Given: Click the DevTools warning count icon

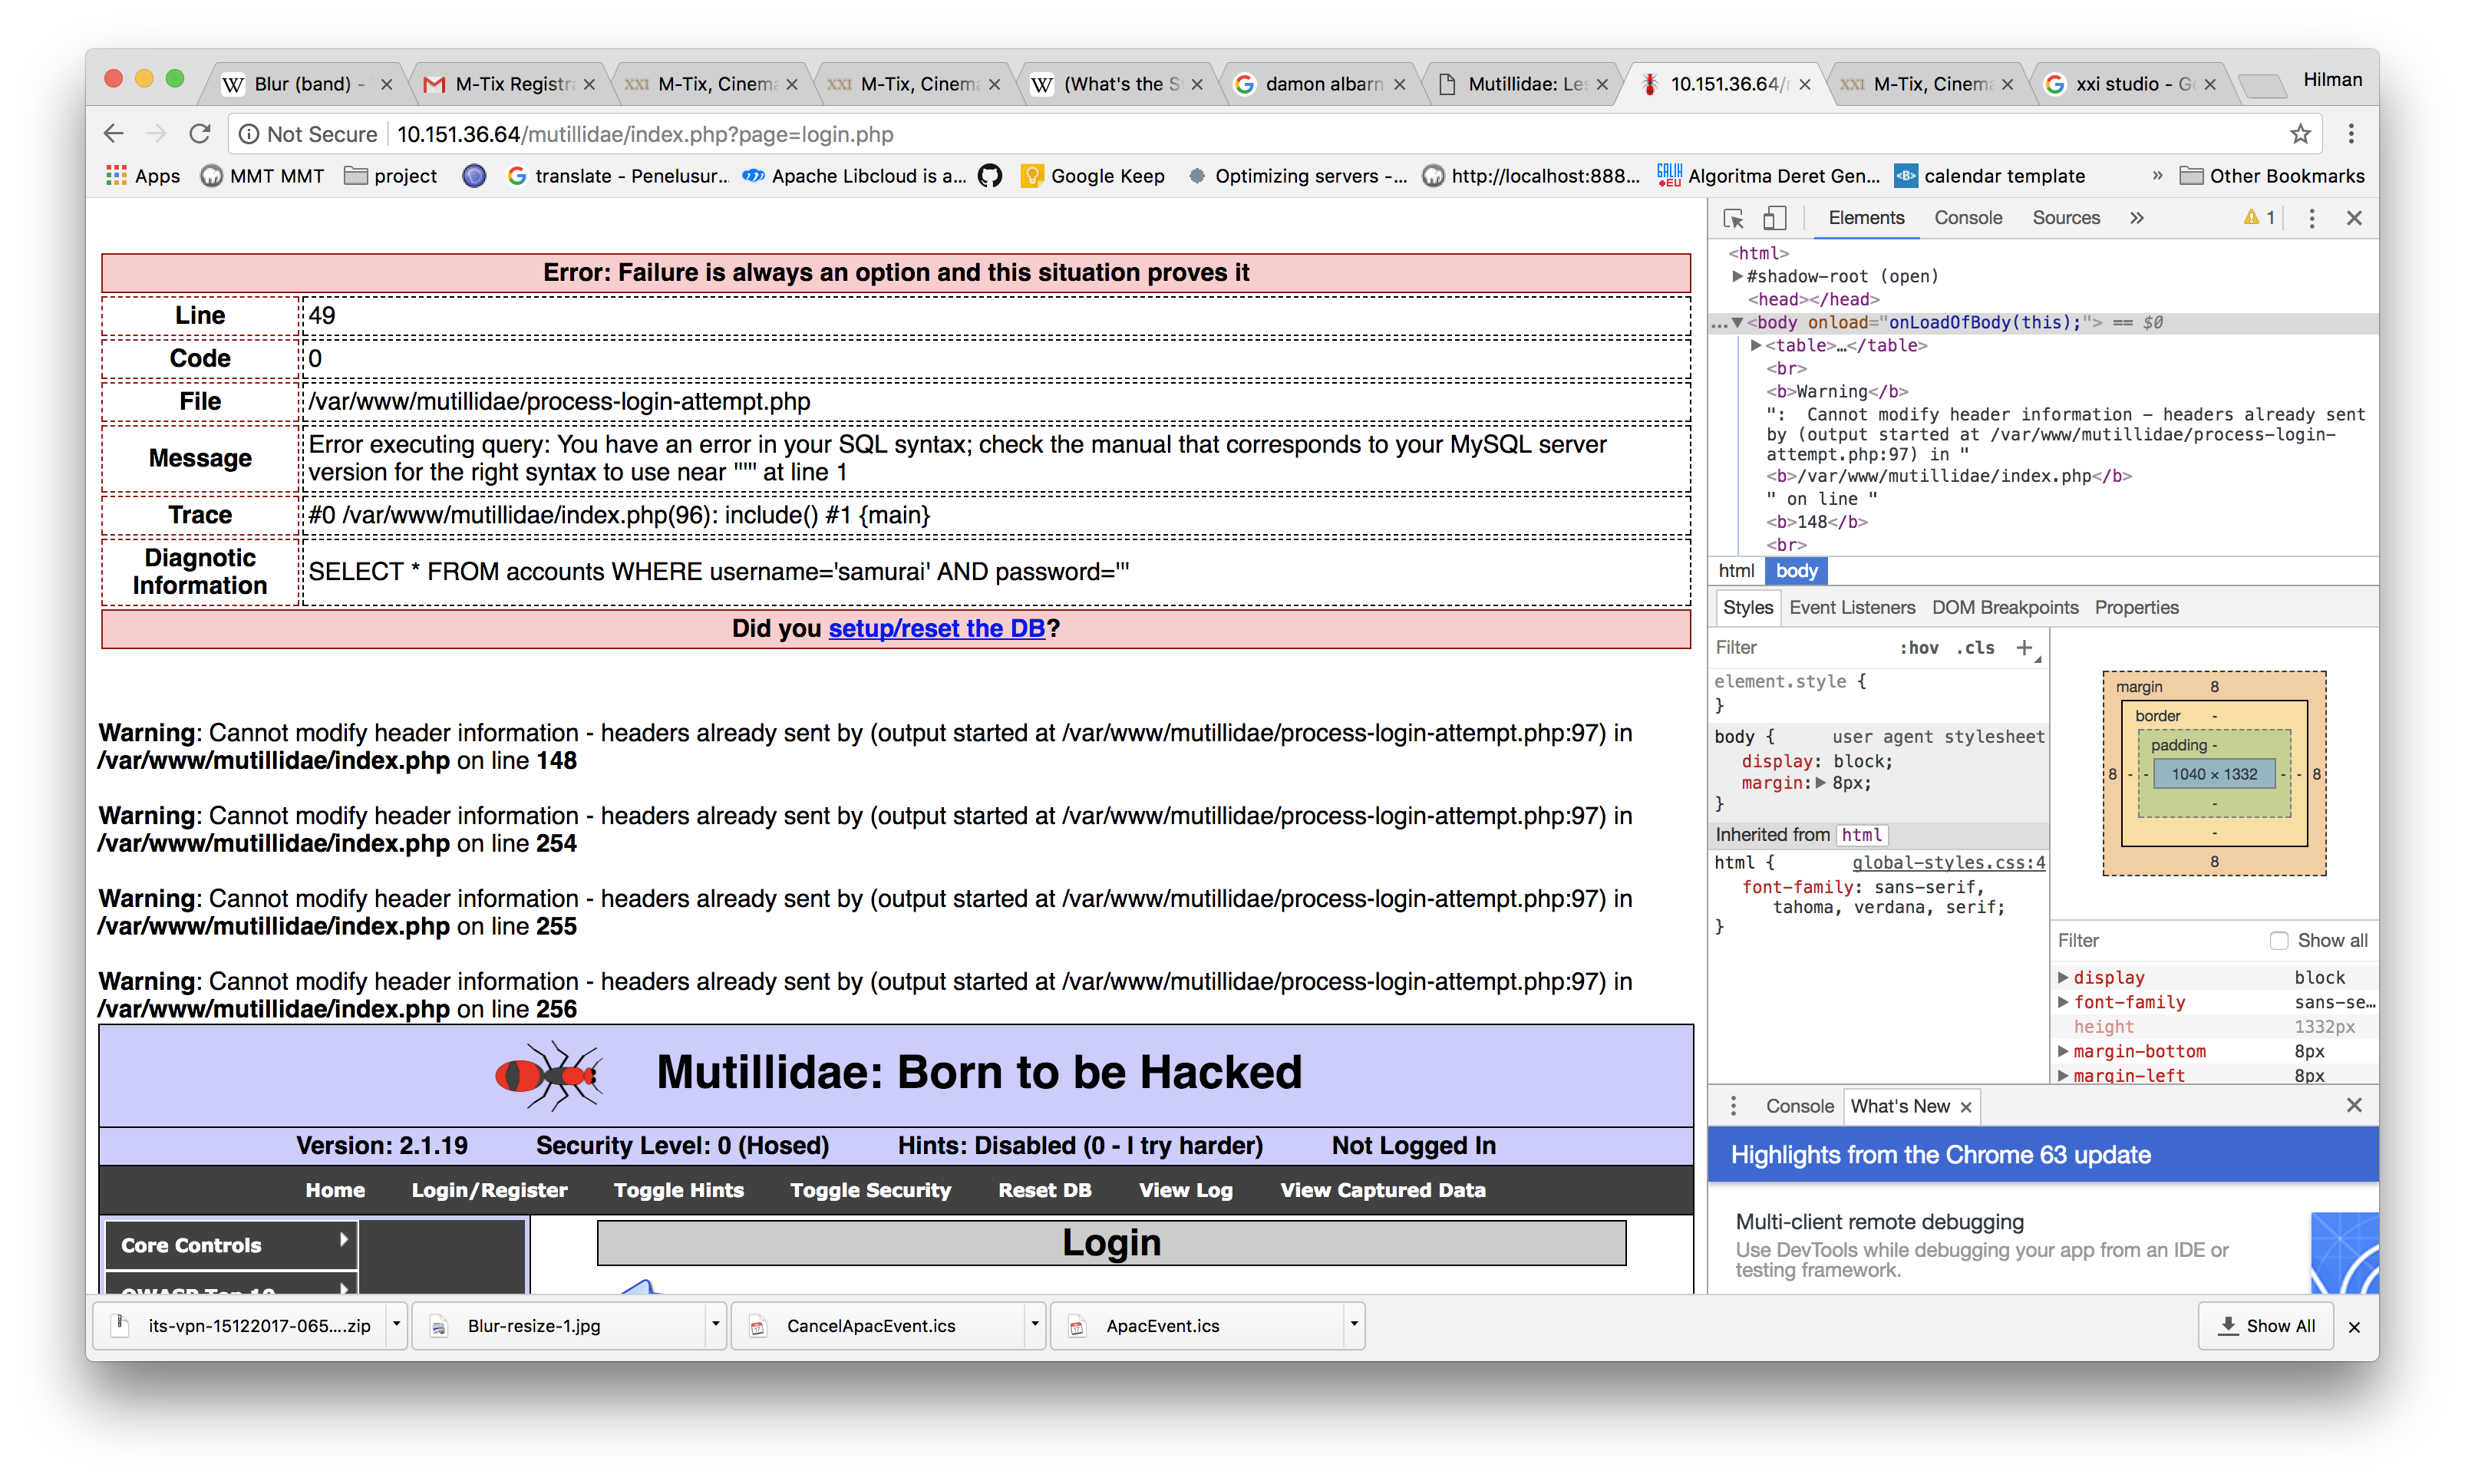Looking at the screenshot, I should (2259, 218).
